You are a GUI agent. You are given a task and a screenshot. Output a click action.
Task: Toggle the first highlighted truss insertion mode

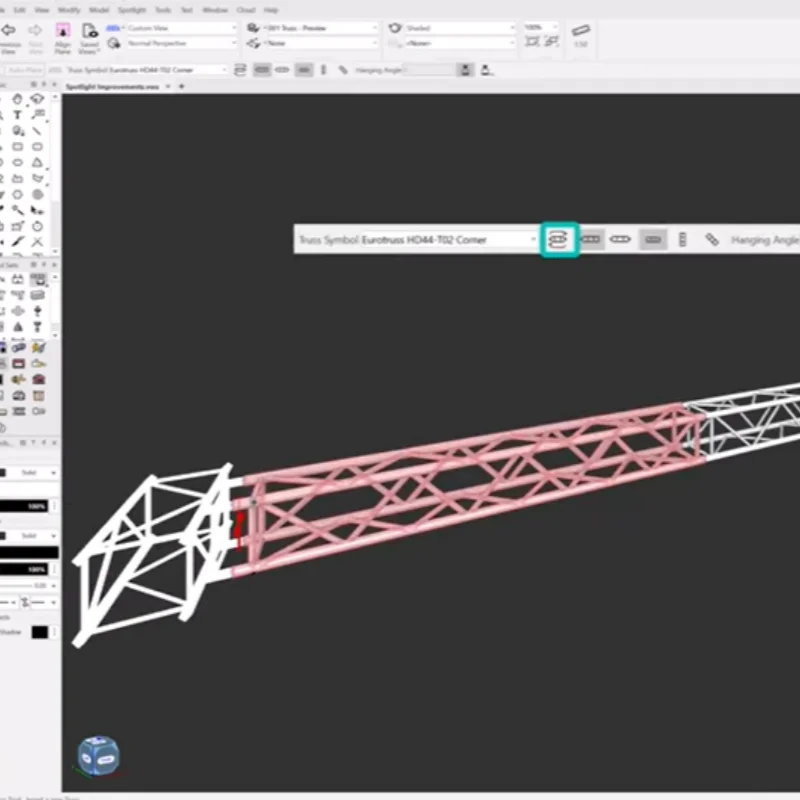pyautogui.click(x=262, y=70)
